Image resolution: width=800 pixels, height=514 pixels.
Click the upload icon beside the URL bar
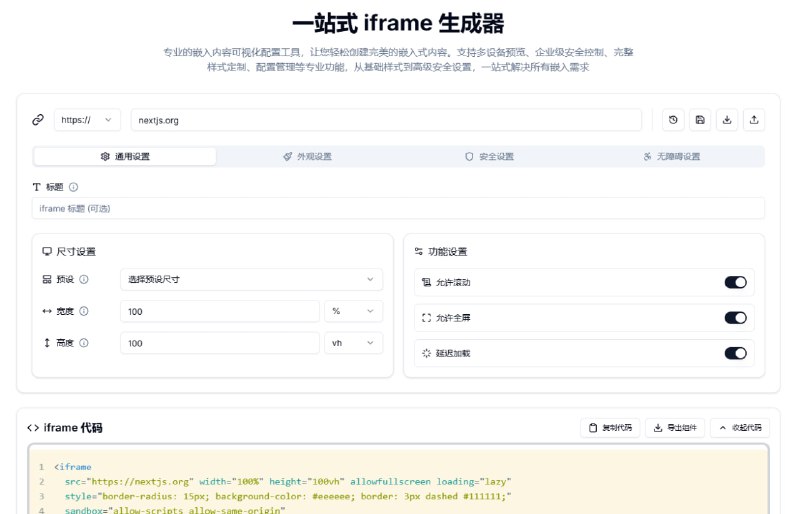(x=755, y=120)
